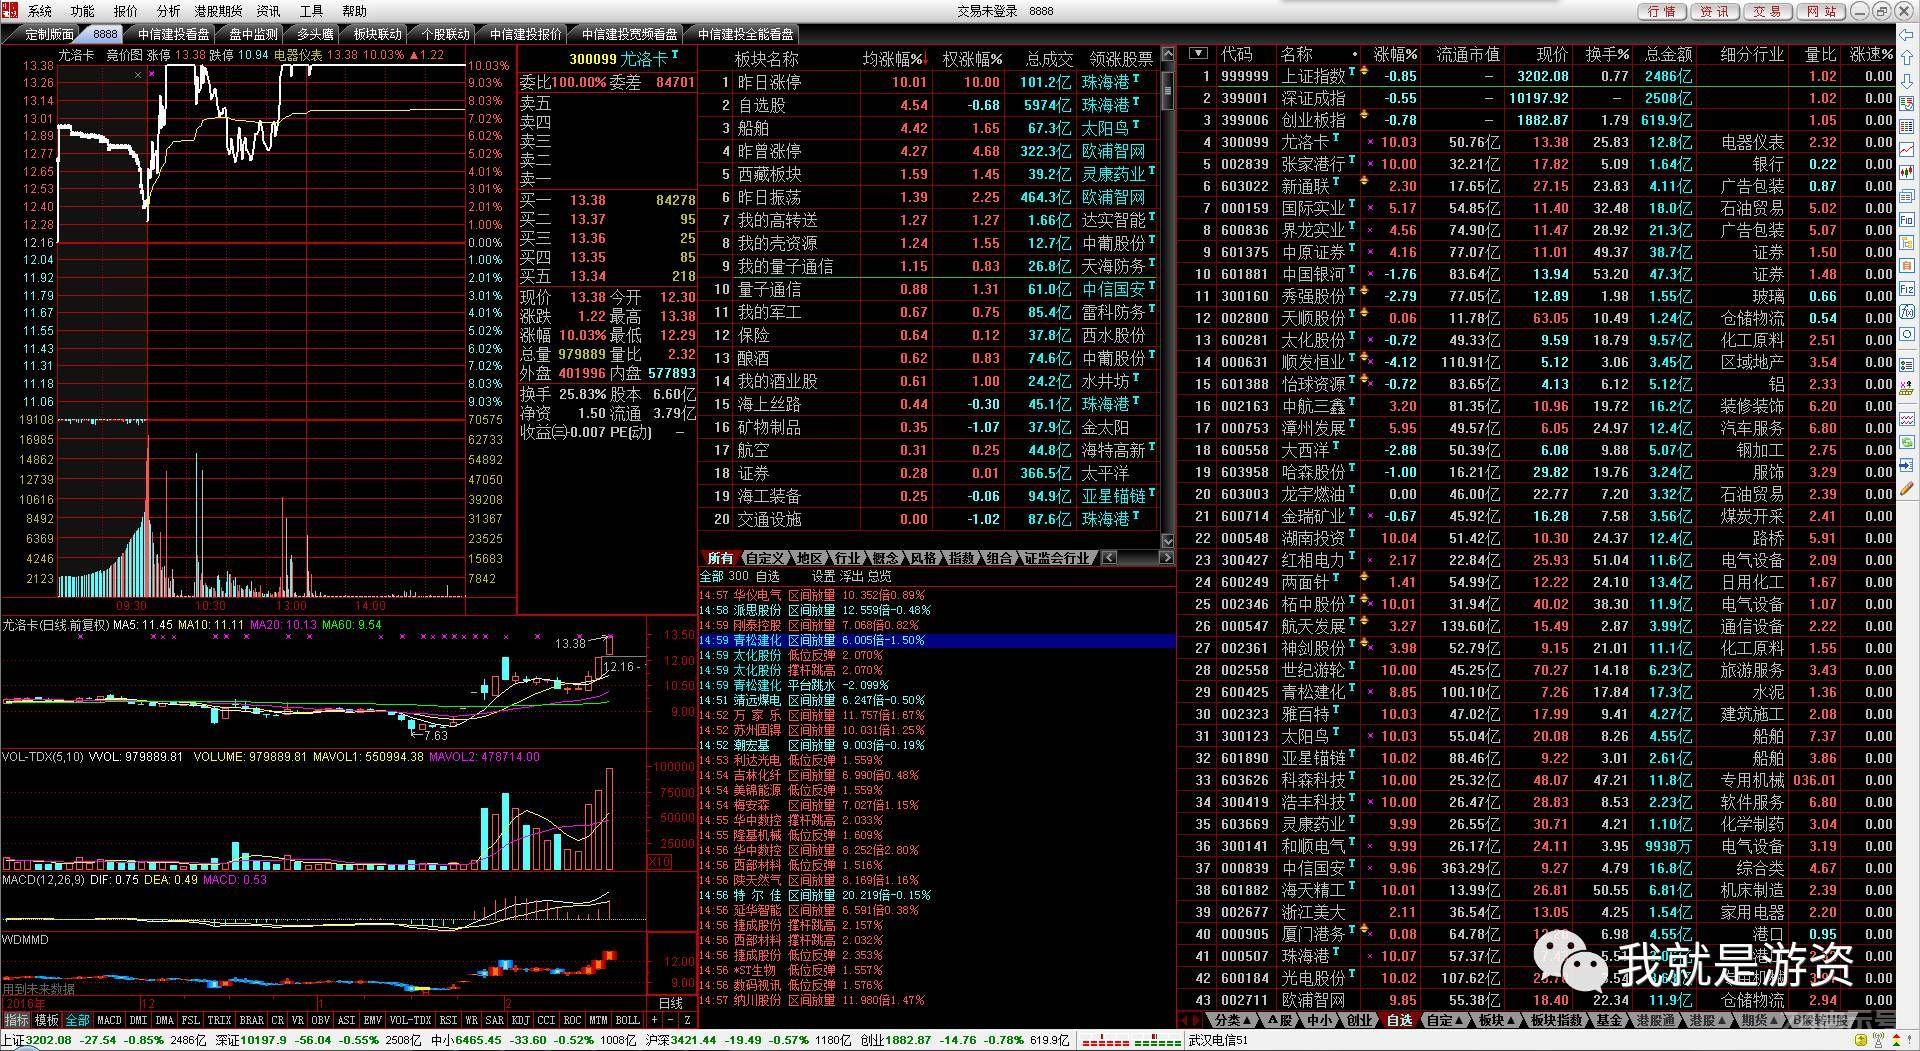Screen dimensions: 1920x1051
Task: Click the app logo icon at top-left
Action: pos(9,10)
